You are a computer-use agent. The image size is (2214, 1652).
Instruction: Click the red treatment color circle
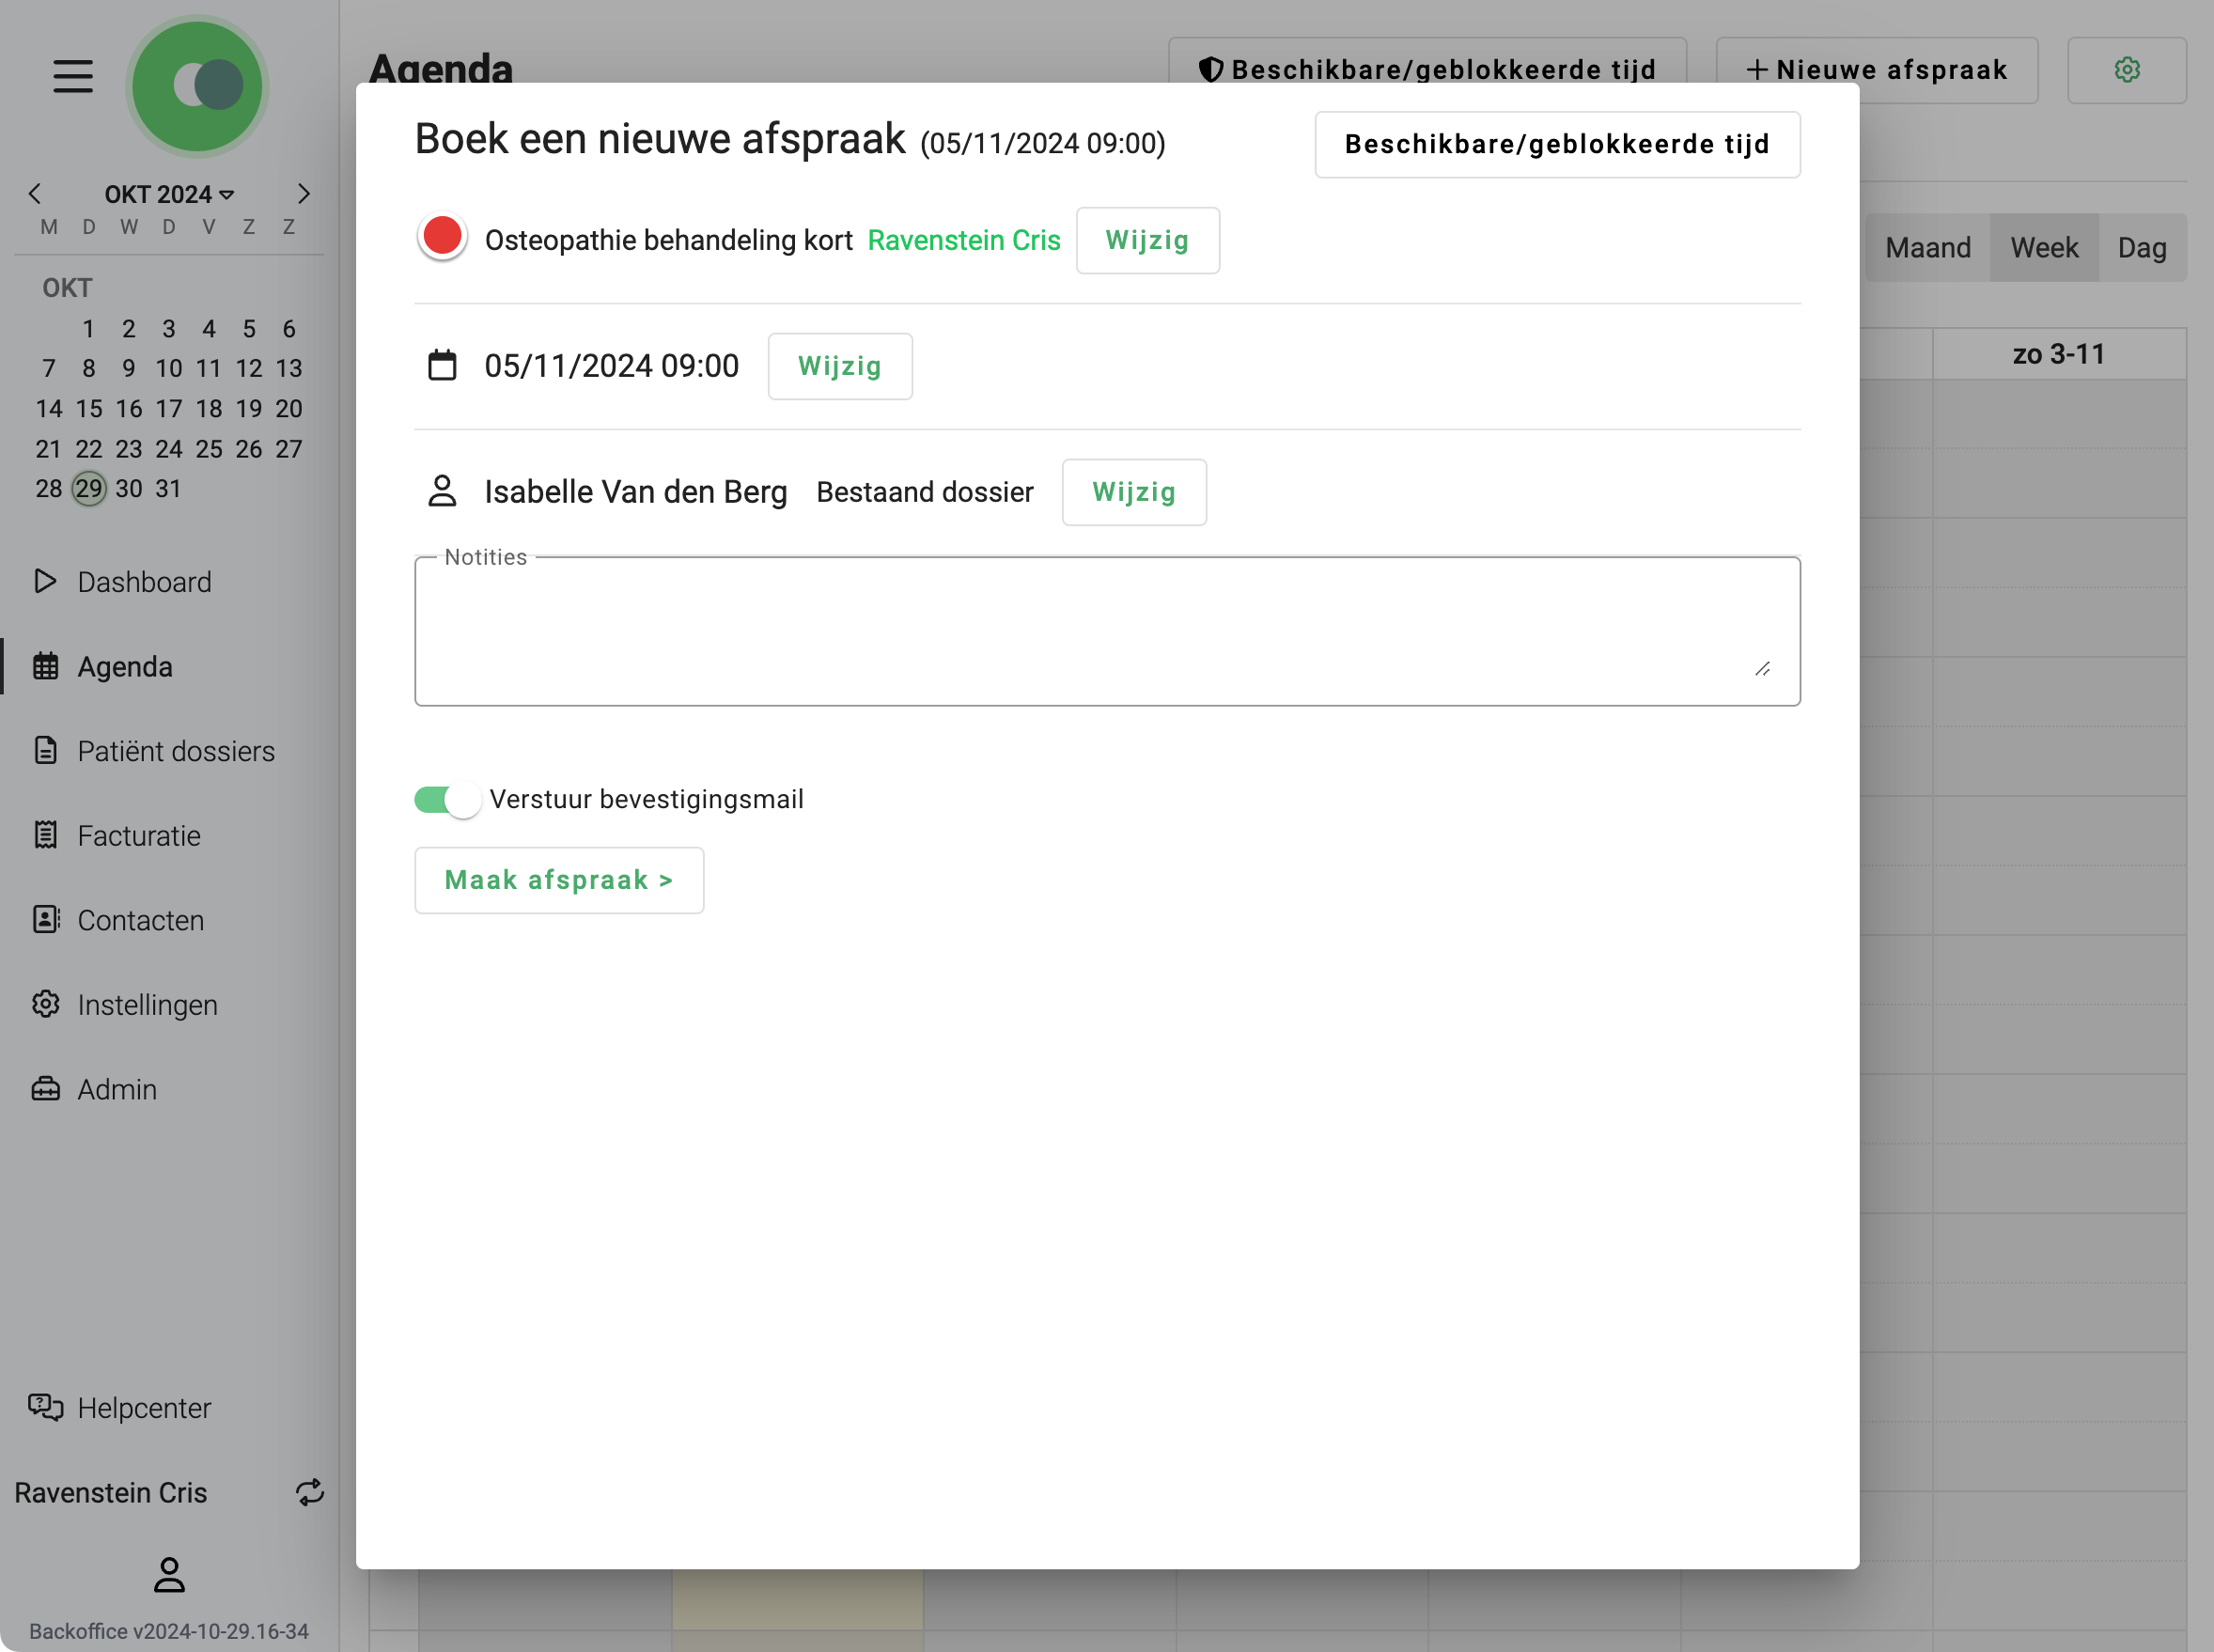(442, 237)
